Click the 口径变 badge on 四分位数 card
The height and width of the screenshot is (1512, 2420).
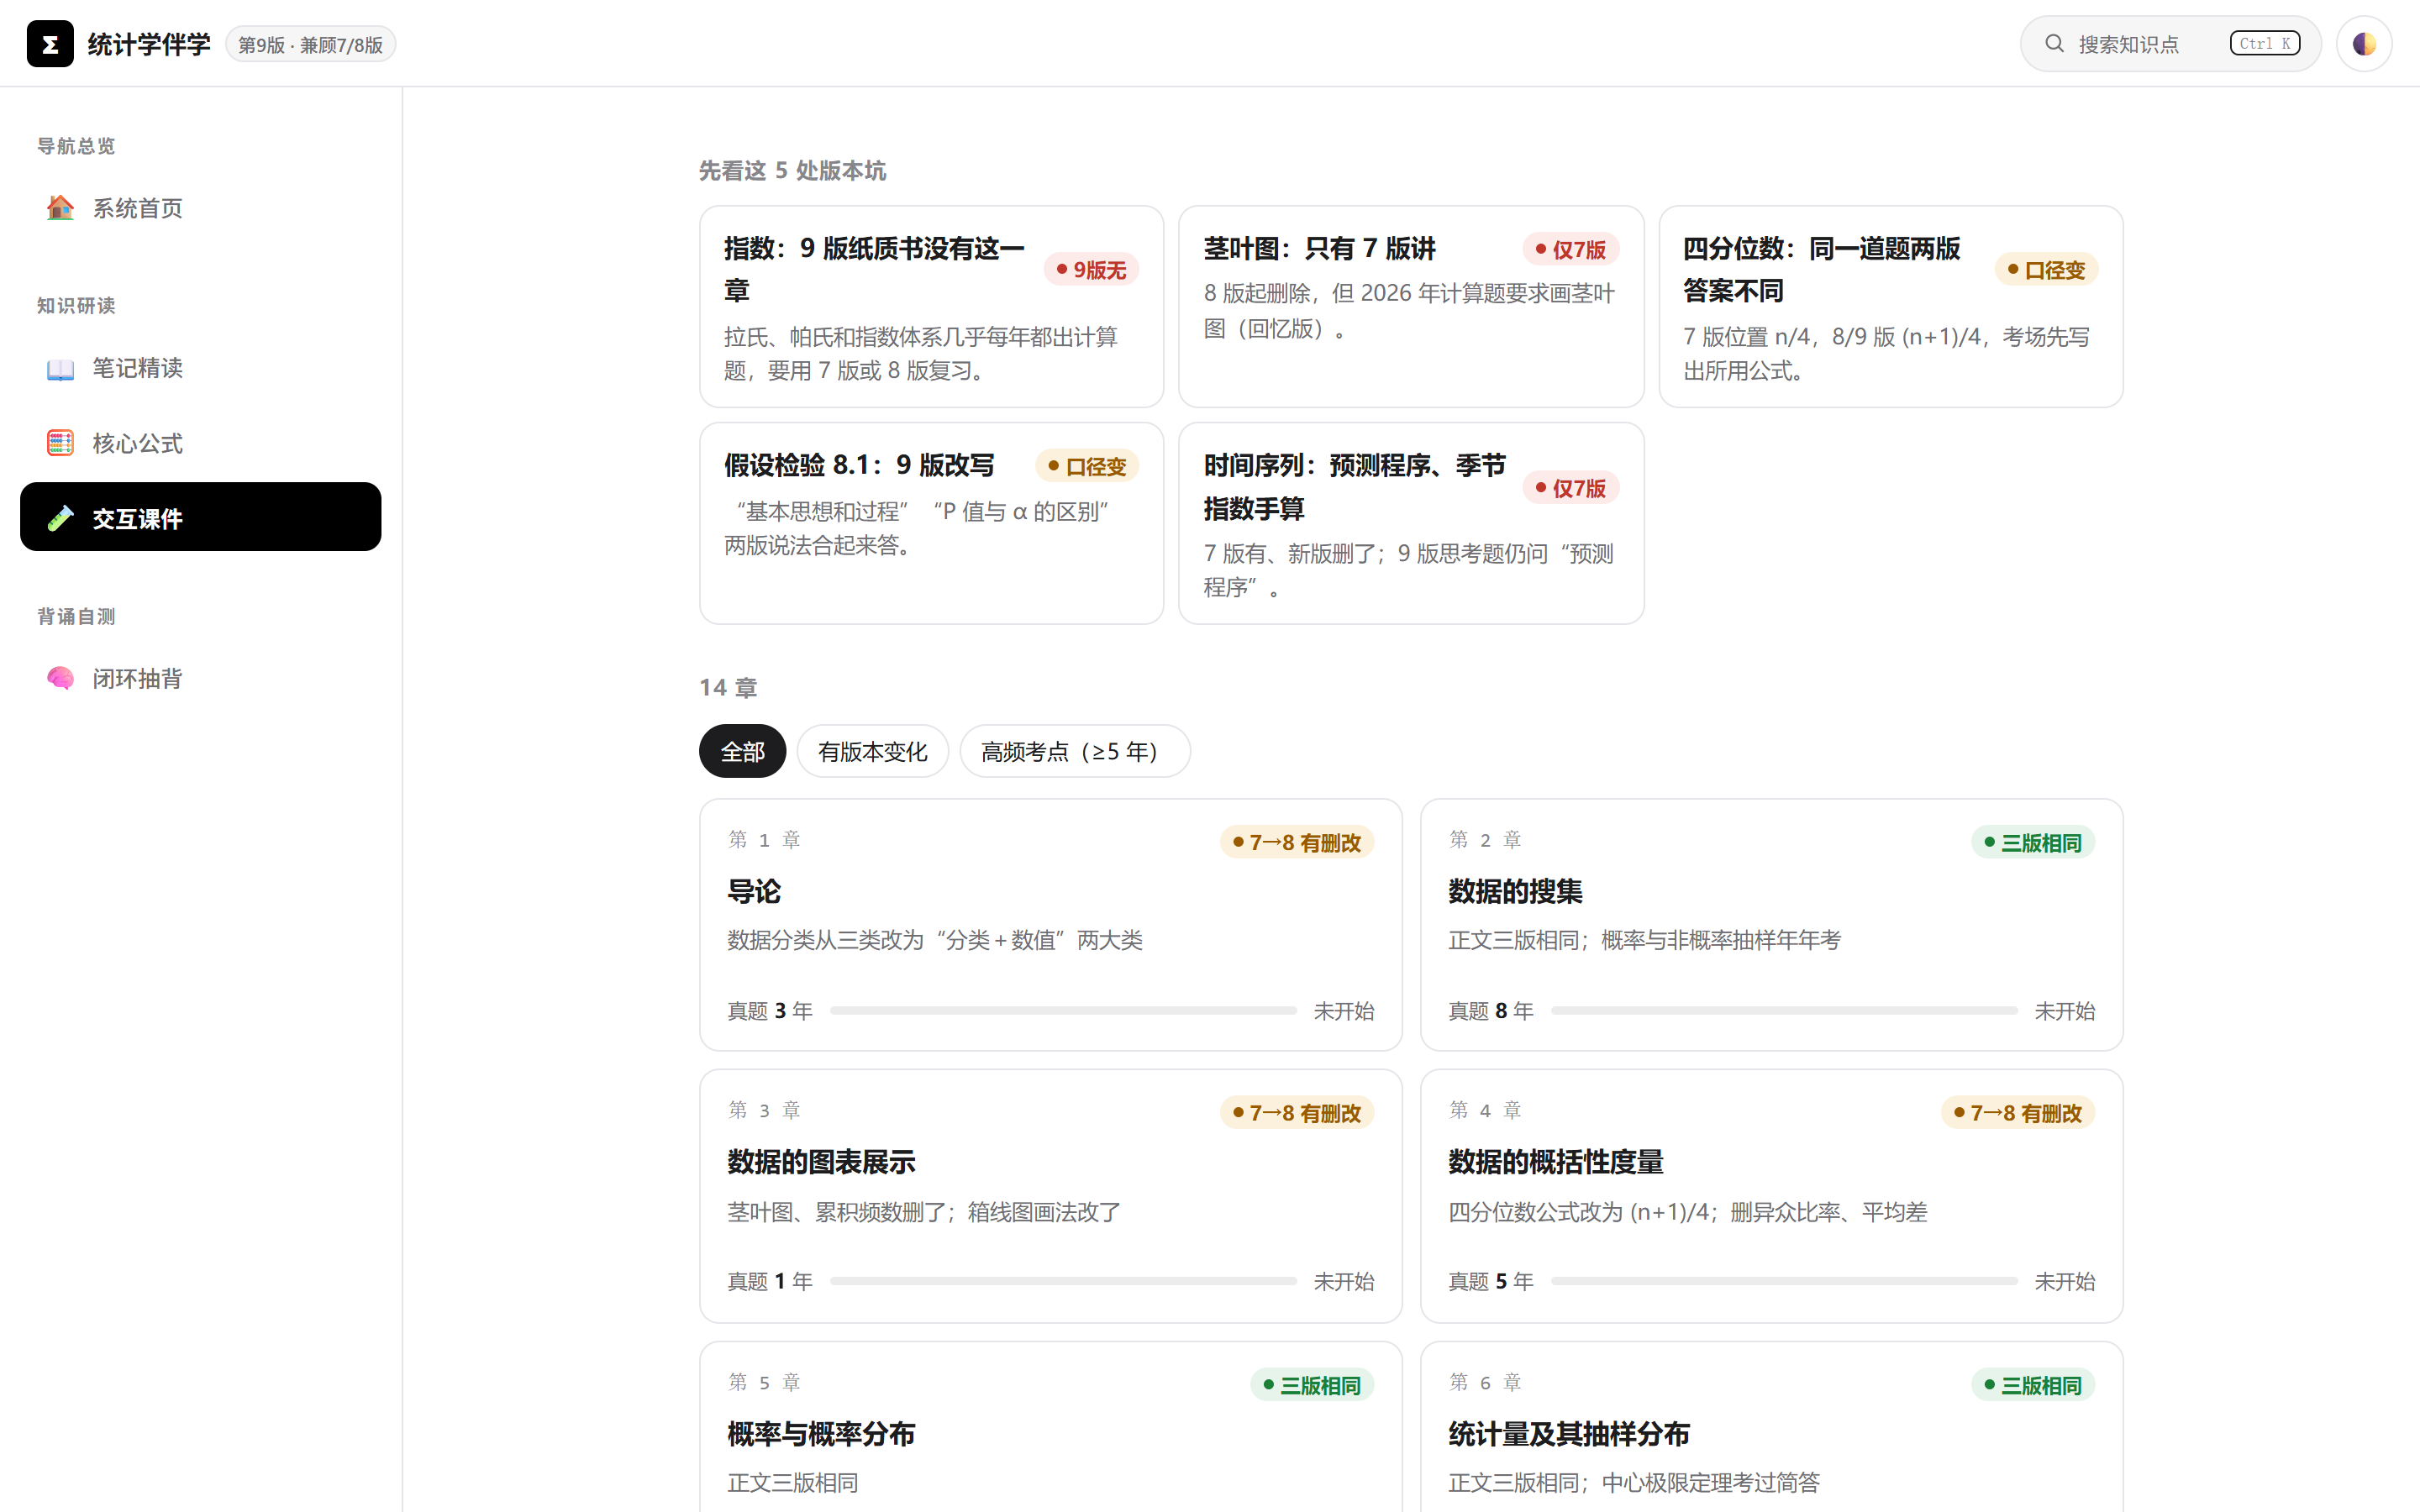[x=2046, y=270]
